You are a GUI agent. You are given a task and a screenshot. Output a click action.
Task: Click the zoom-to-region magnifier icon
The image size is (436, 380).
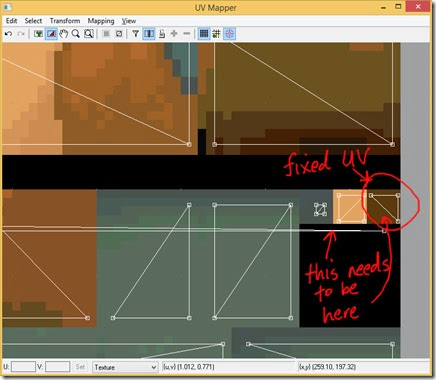tap(88, 34)
